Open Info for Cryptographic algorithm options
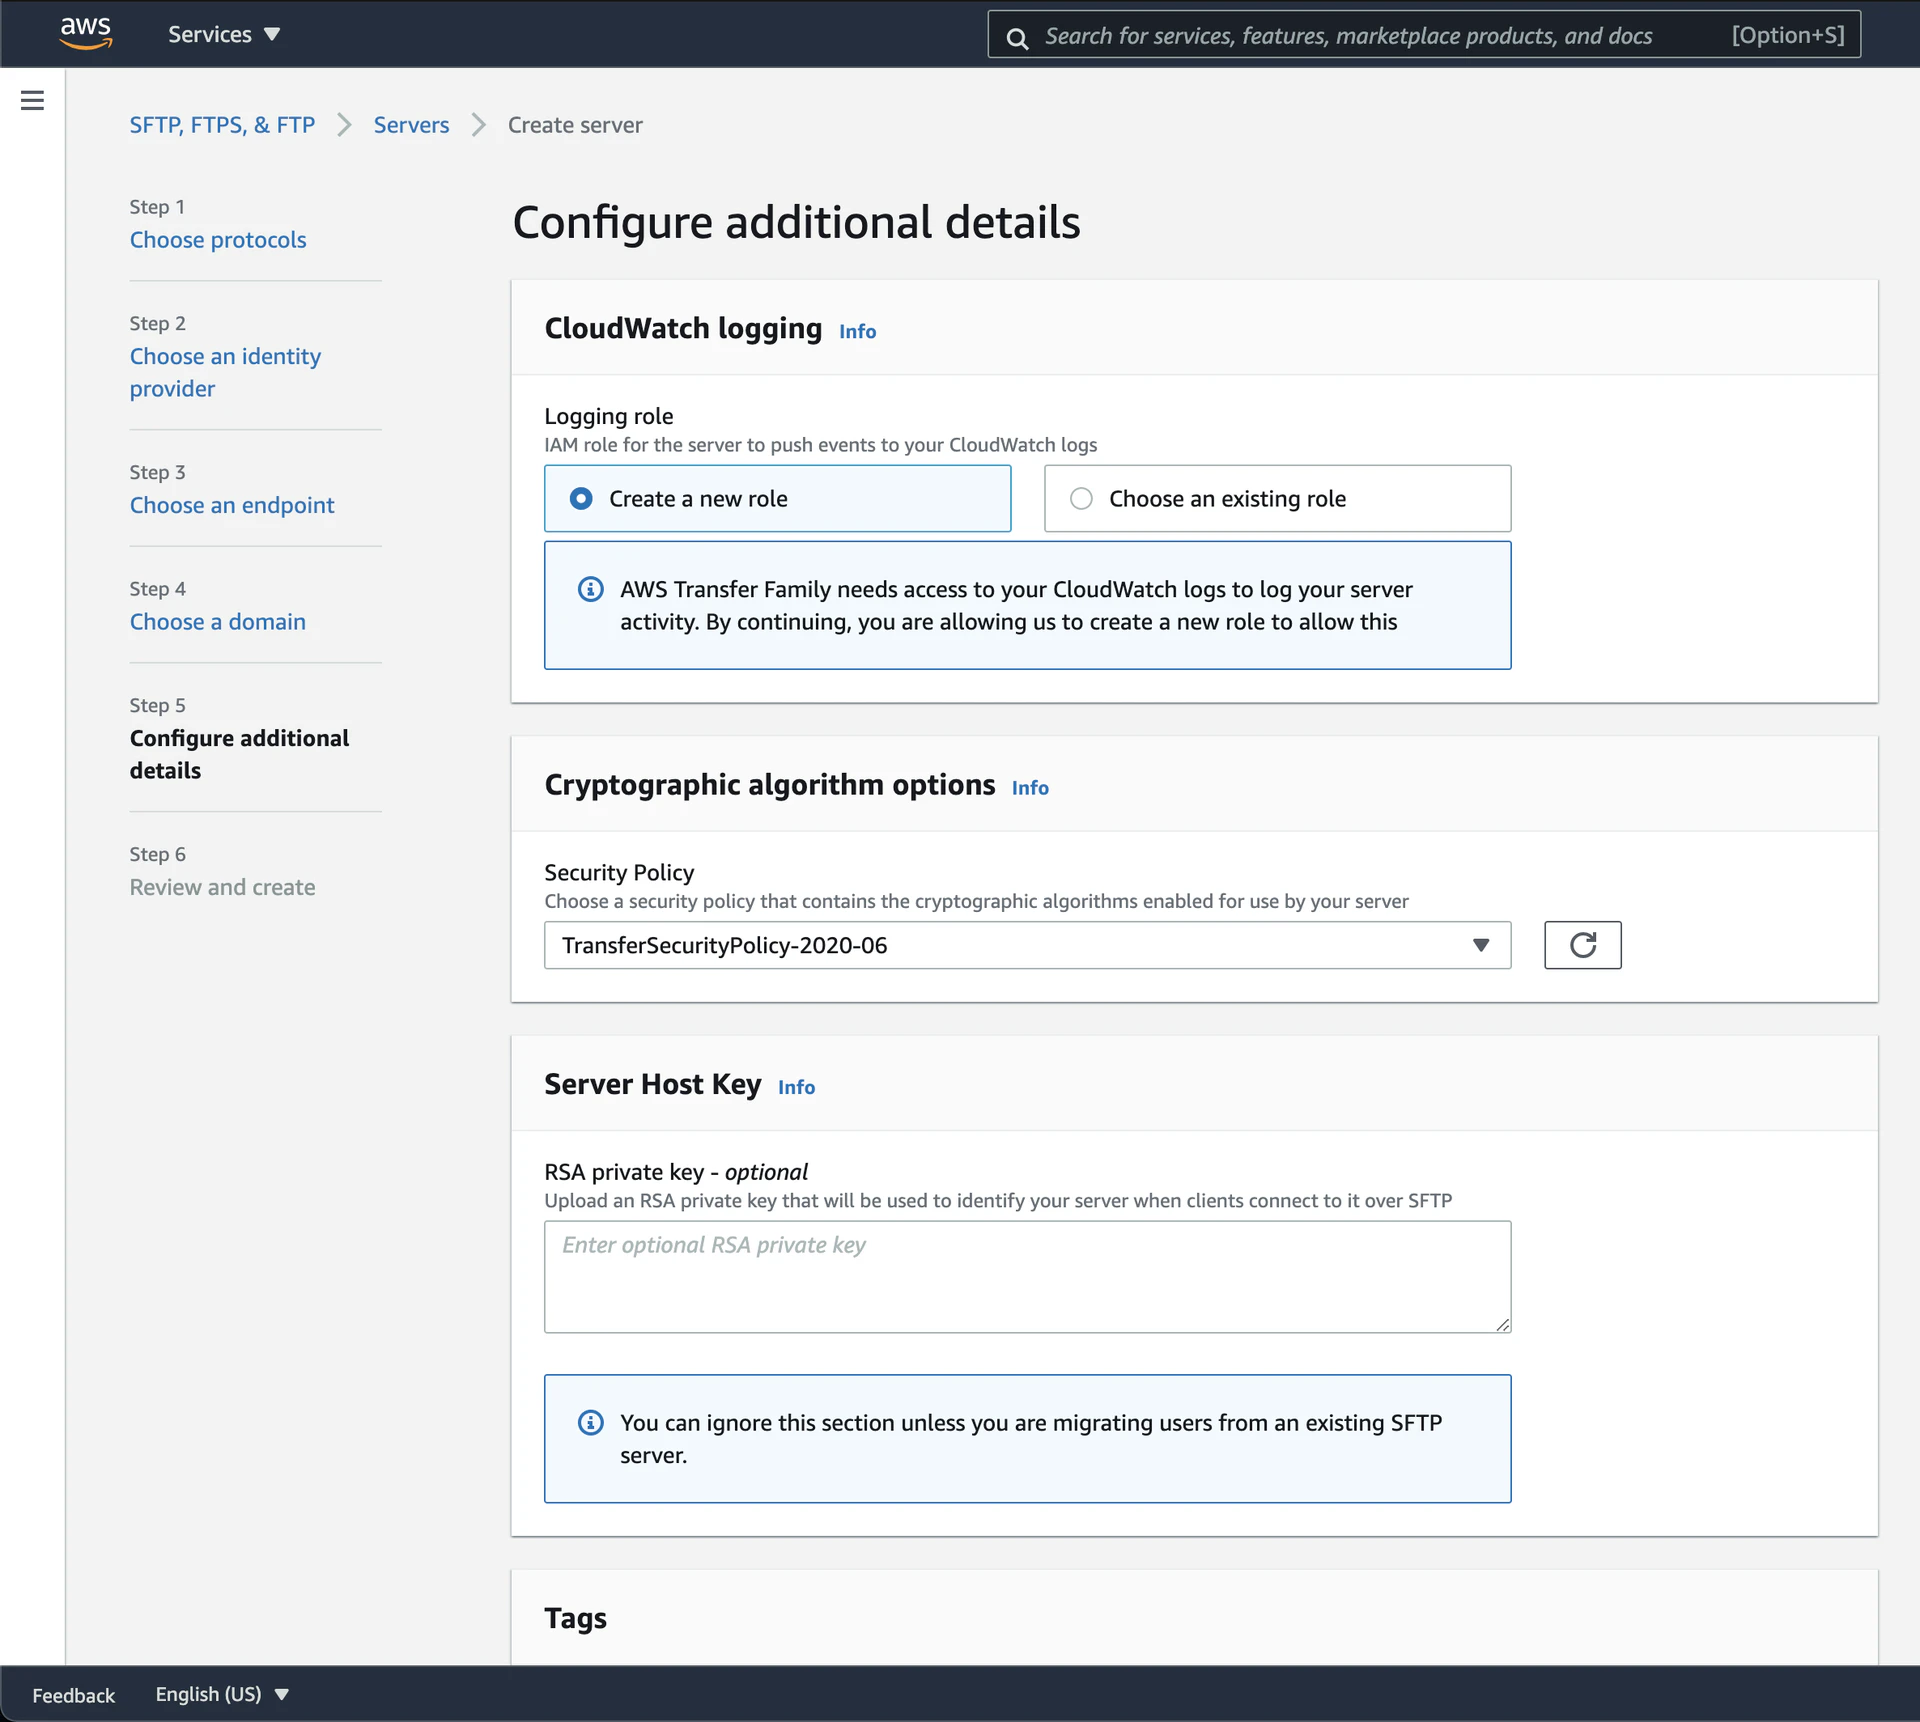This screenshot has height=1722, width=1920. [1030, 788]
